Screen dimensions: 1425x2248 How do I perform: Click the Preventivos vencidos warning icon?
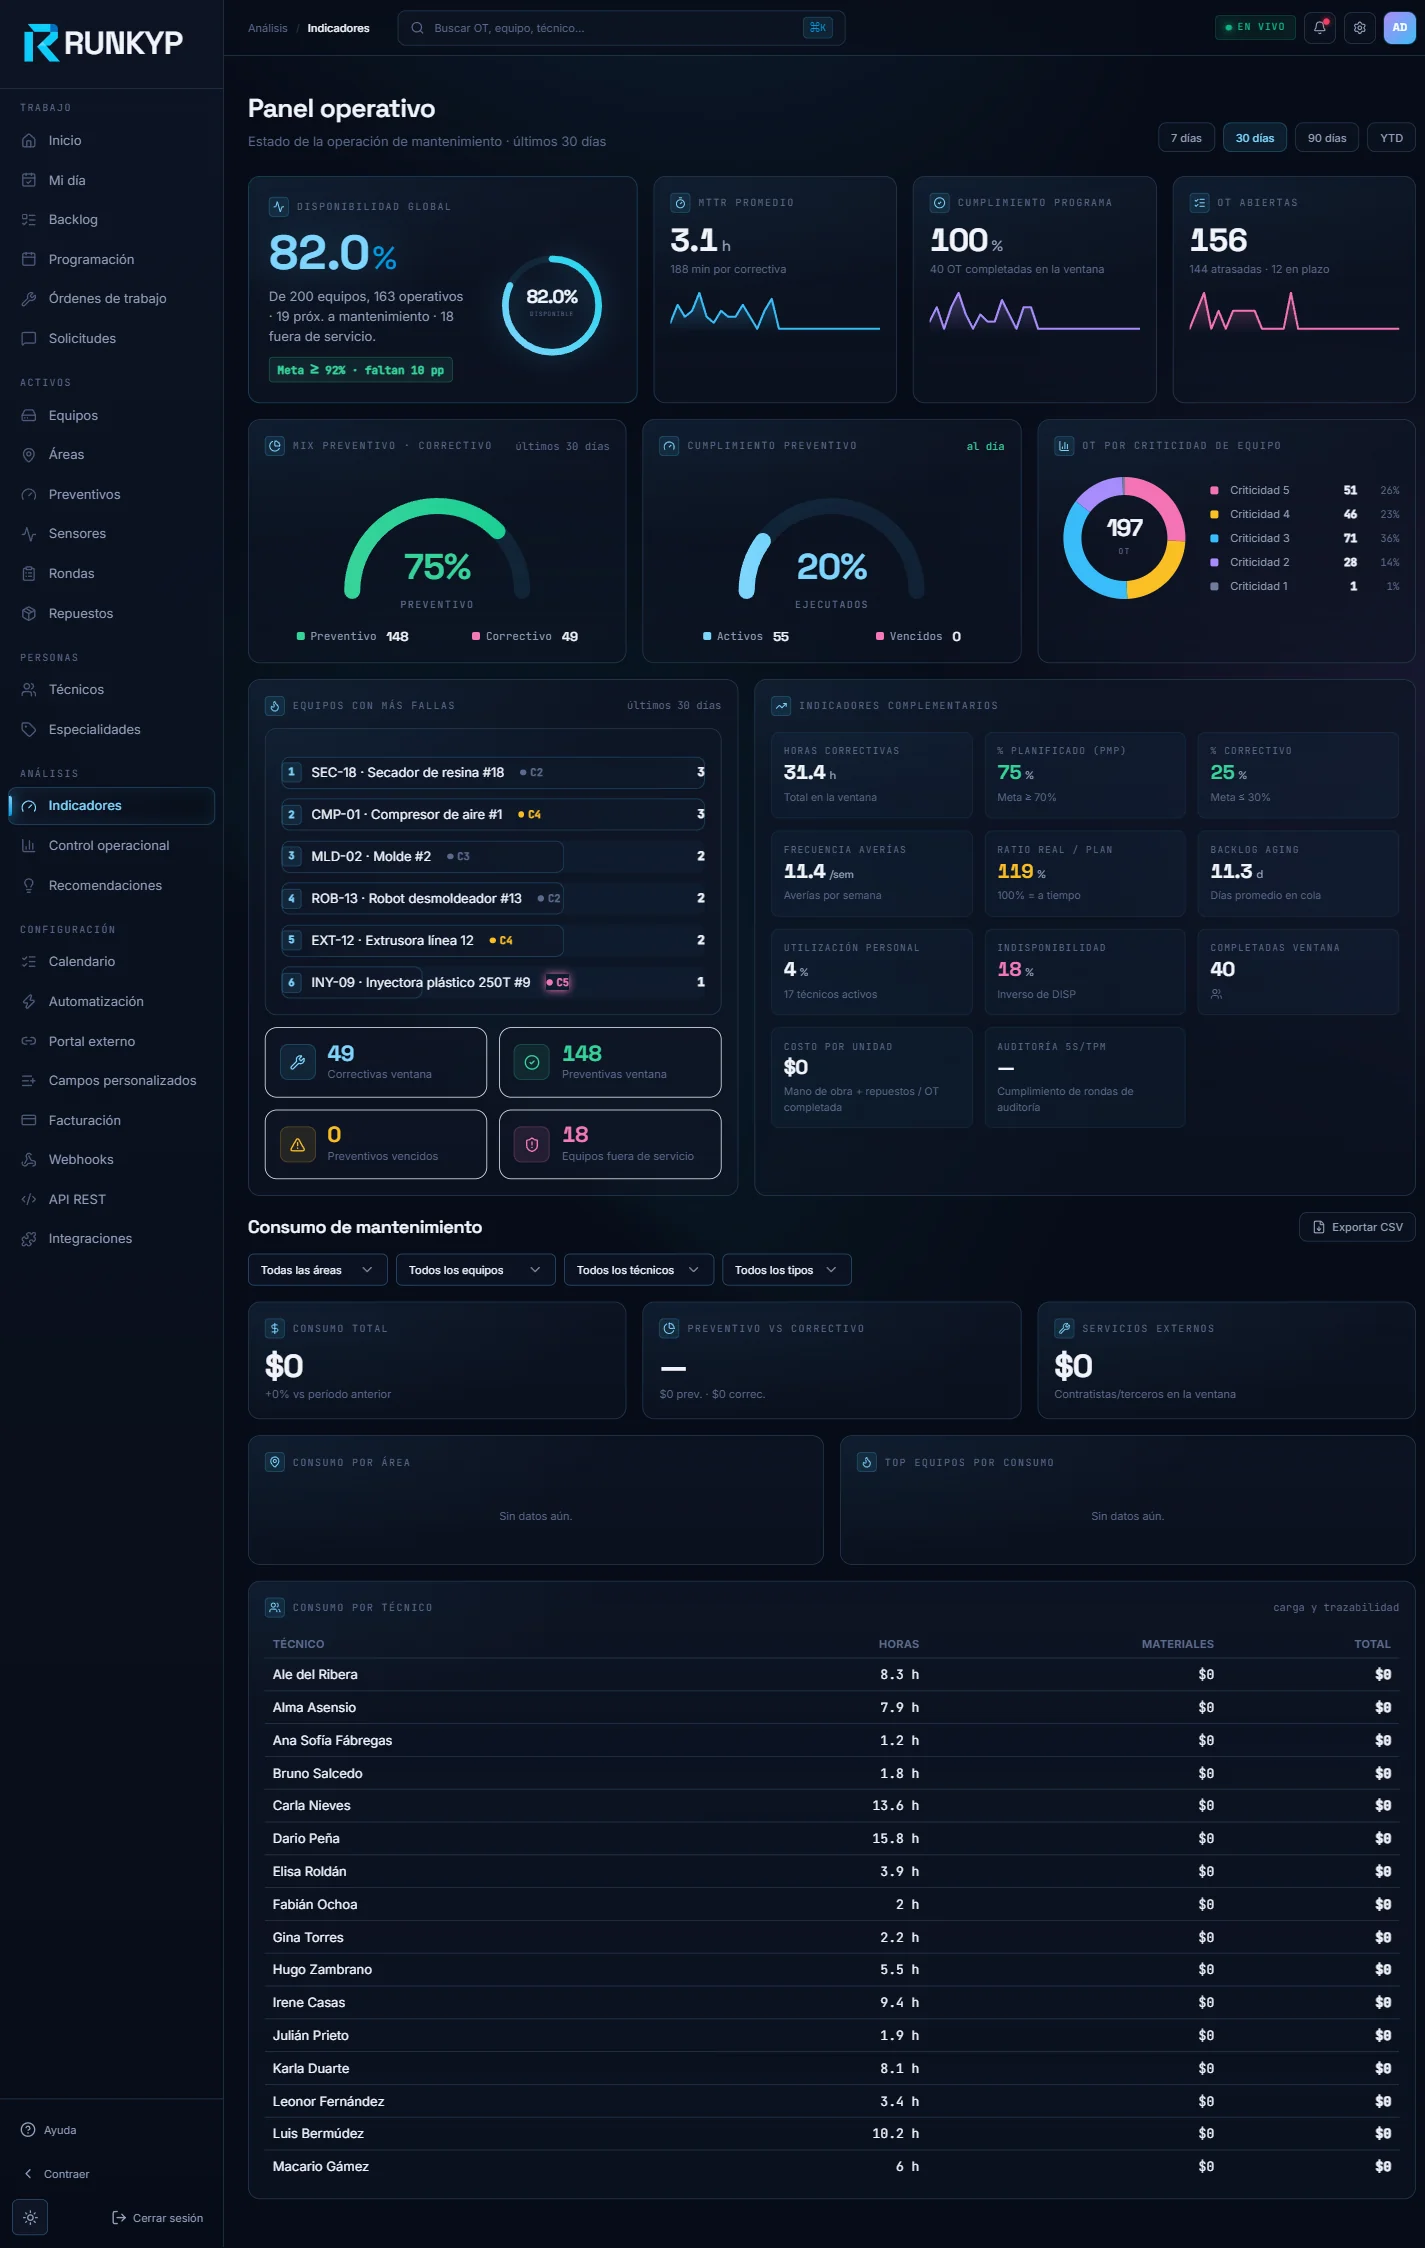297,1144
